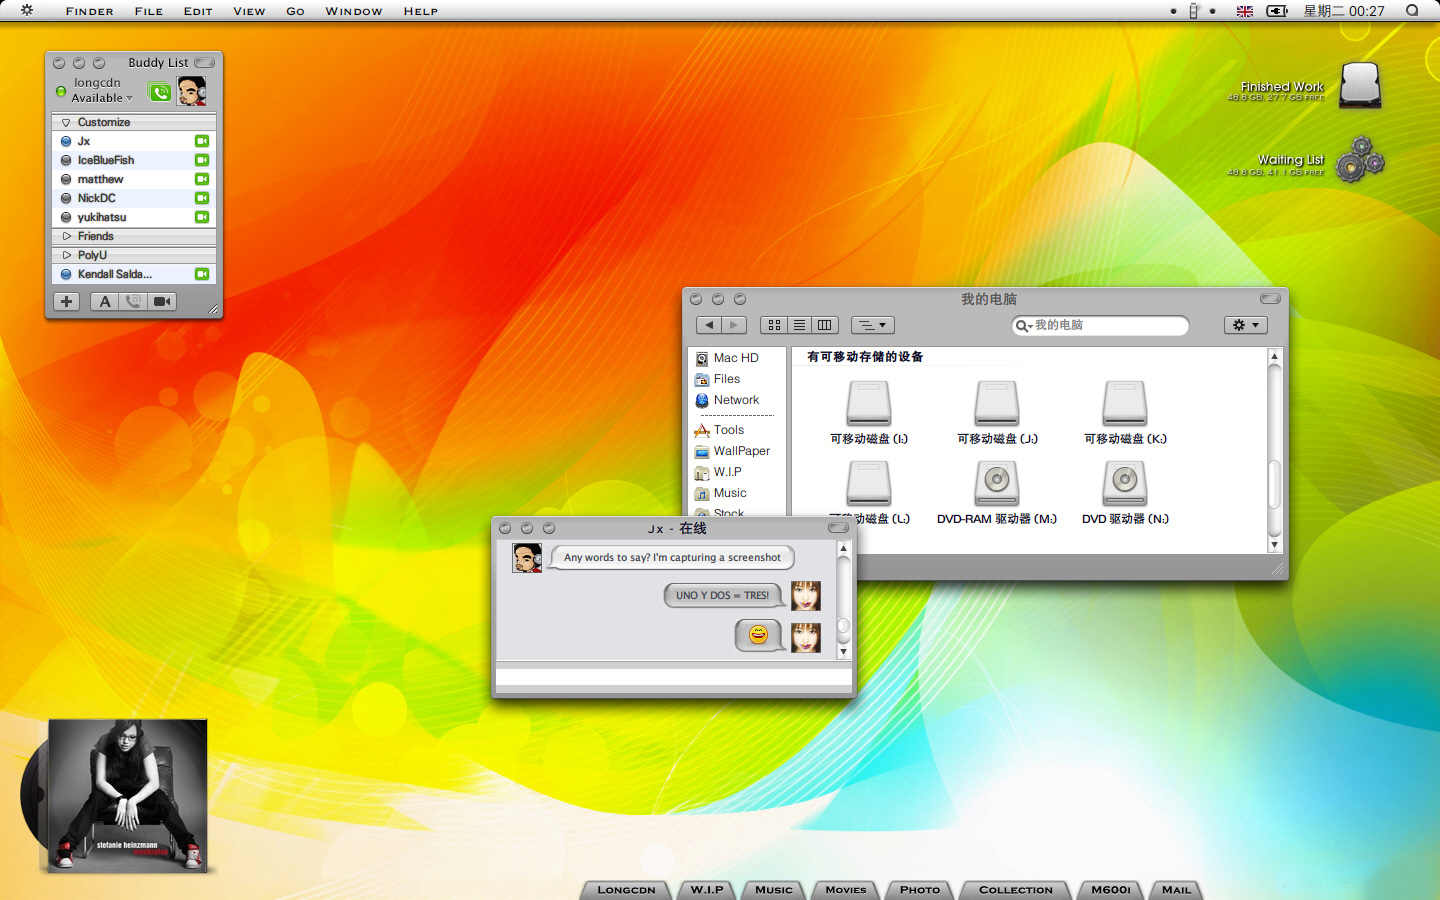This screenshot has height=900, width=1440.
Task: Open the Movies dock tab
Action: (846, 890)
